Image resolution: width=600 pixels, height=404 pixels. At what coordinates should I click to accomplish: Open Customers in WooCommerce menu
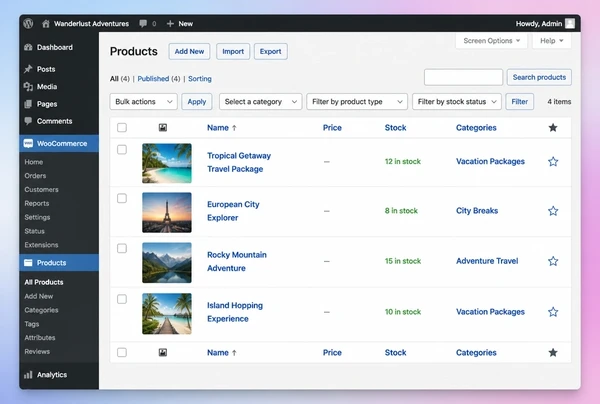pyautogui.click(x=41, y=189)
